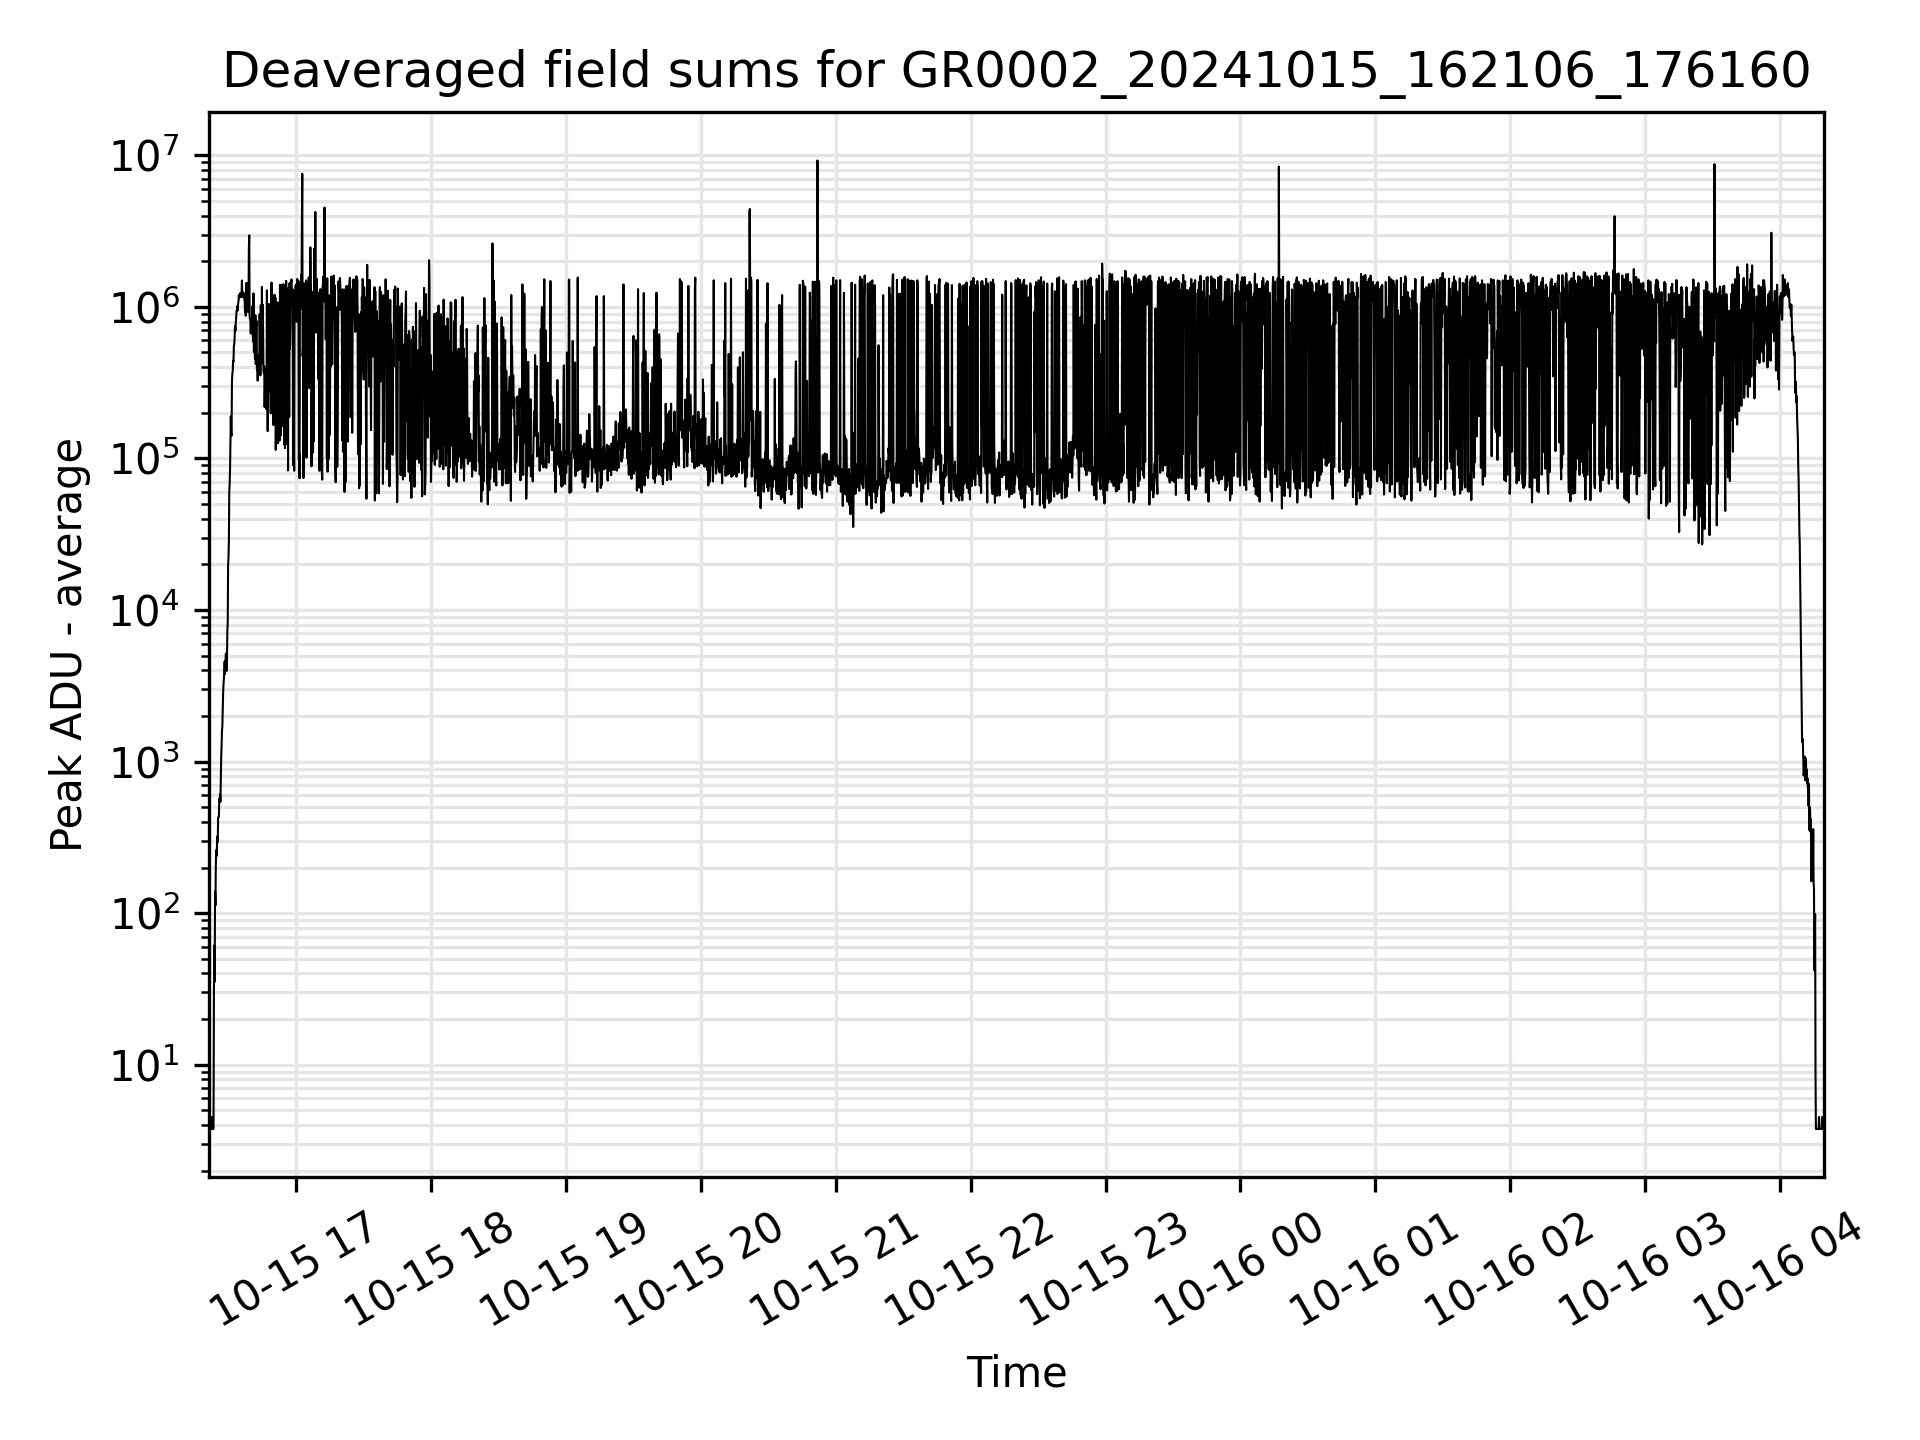Click the x tick label '10-15 19'
This screenshot has height=1440, width=1920.
tap(564, 1266)
